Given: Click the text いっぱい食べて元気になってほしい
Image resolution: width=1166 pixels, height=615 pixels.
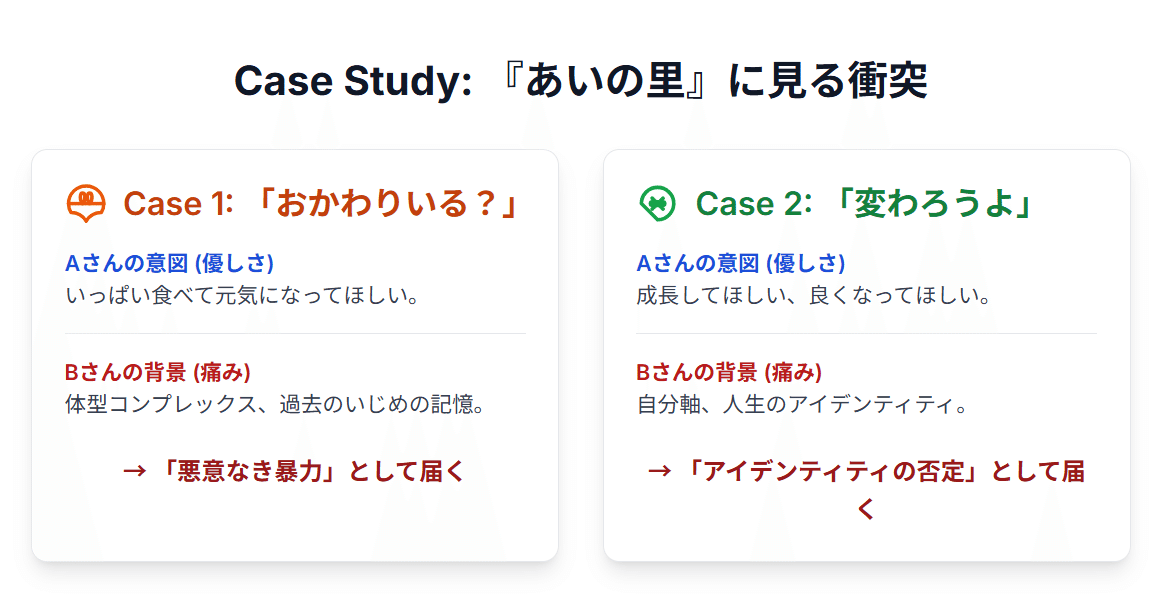Looking at the screenshot, I should pos(240,296).
